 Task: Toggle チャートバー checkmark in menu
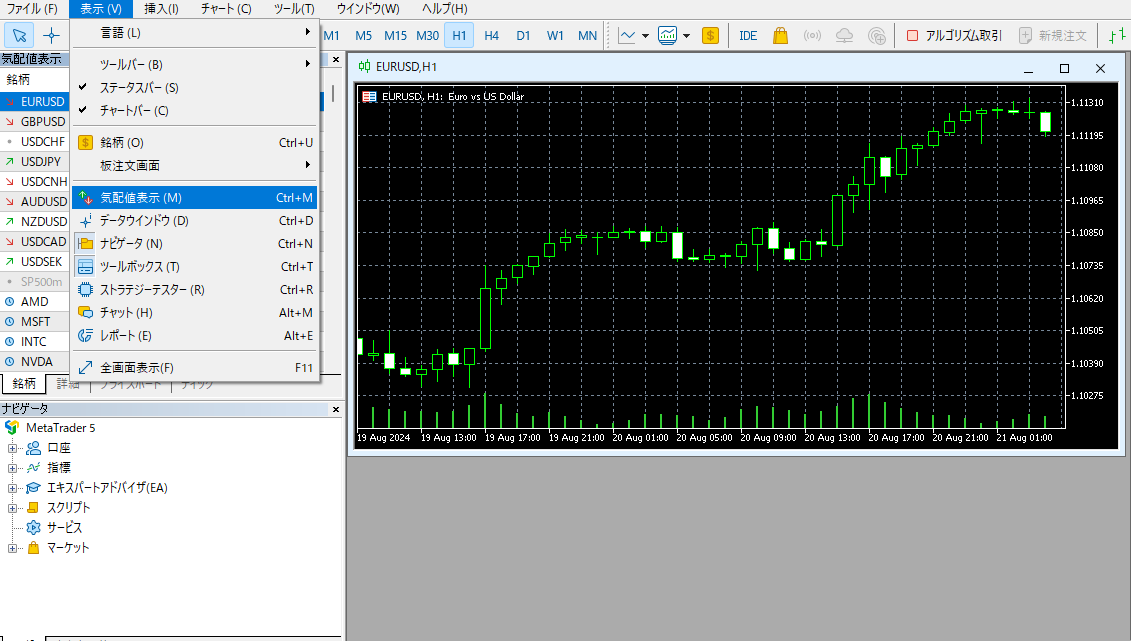pyautogui.click(x=134, y=111)
